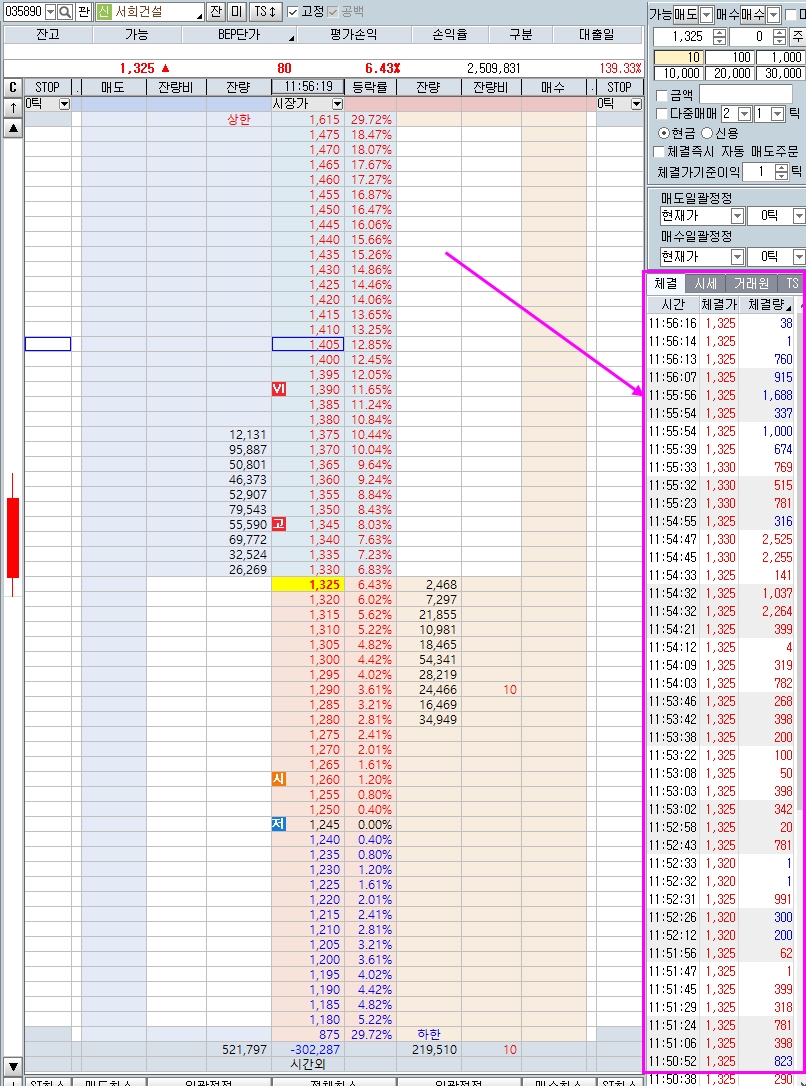The height and width of the screenshot is (1086, 806).
Task: Switch to the 거래원 tab
Action: (751, 284)
